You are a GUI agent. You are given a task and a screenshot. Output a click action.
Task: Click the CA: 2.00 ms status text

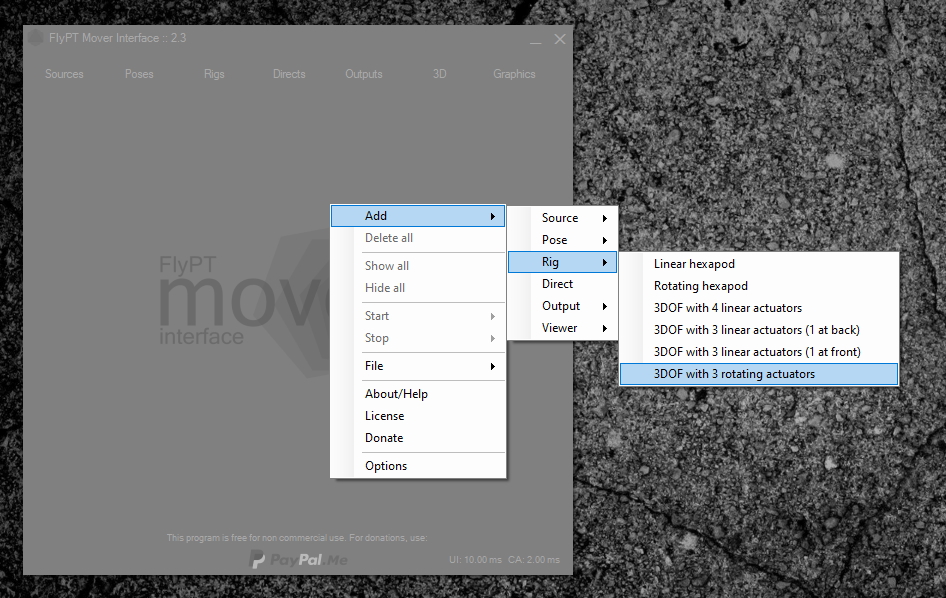[x=534, y=559]
